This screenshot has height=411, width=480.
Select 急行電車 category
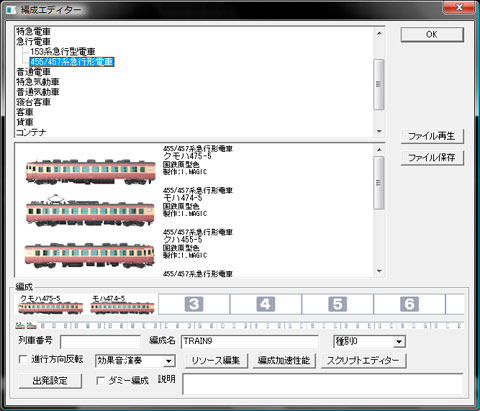click(33, 42)
